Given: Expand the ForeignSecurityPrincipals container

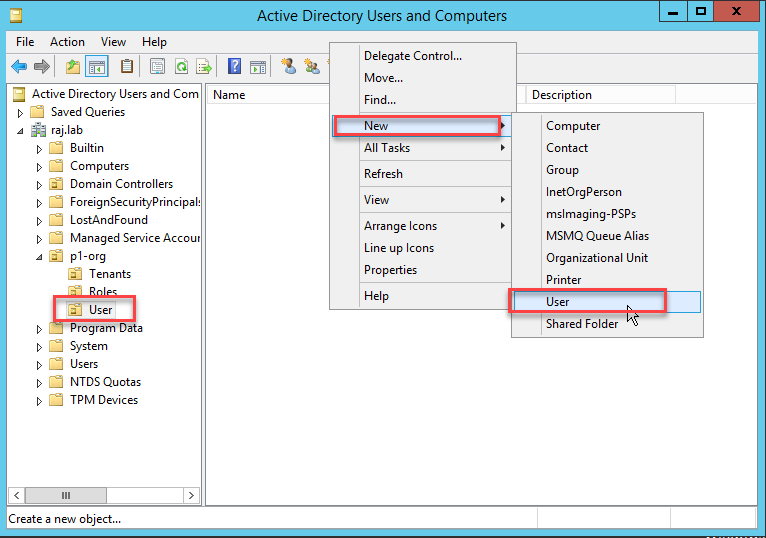Looking at the screenshot, I should [x=39, y=203].
